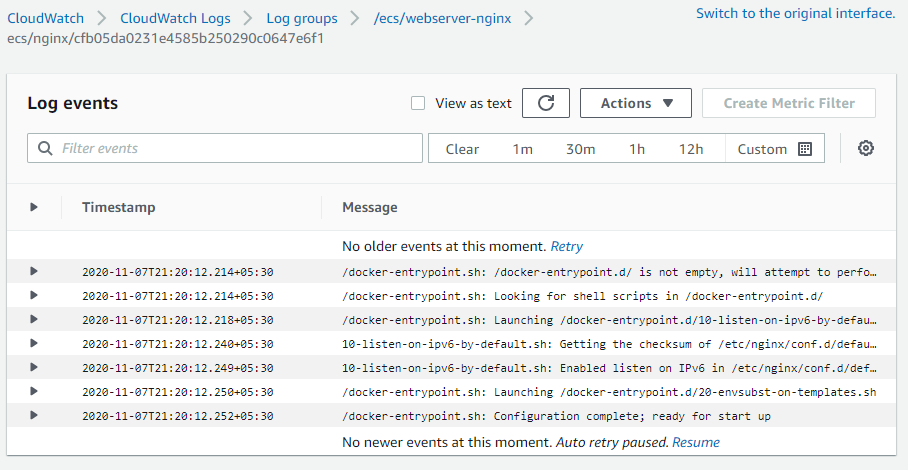Click the Create Metric Filter button
This screenshot has height=470, width=908.
pos(789,103)
